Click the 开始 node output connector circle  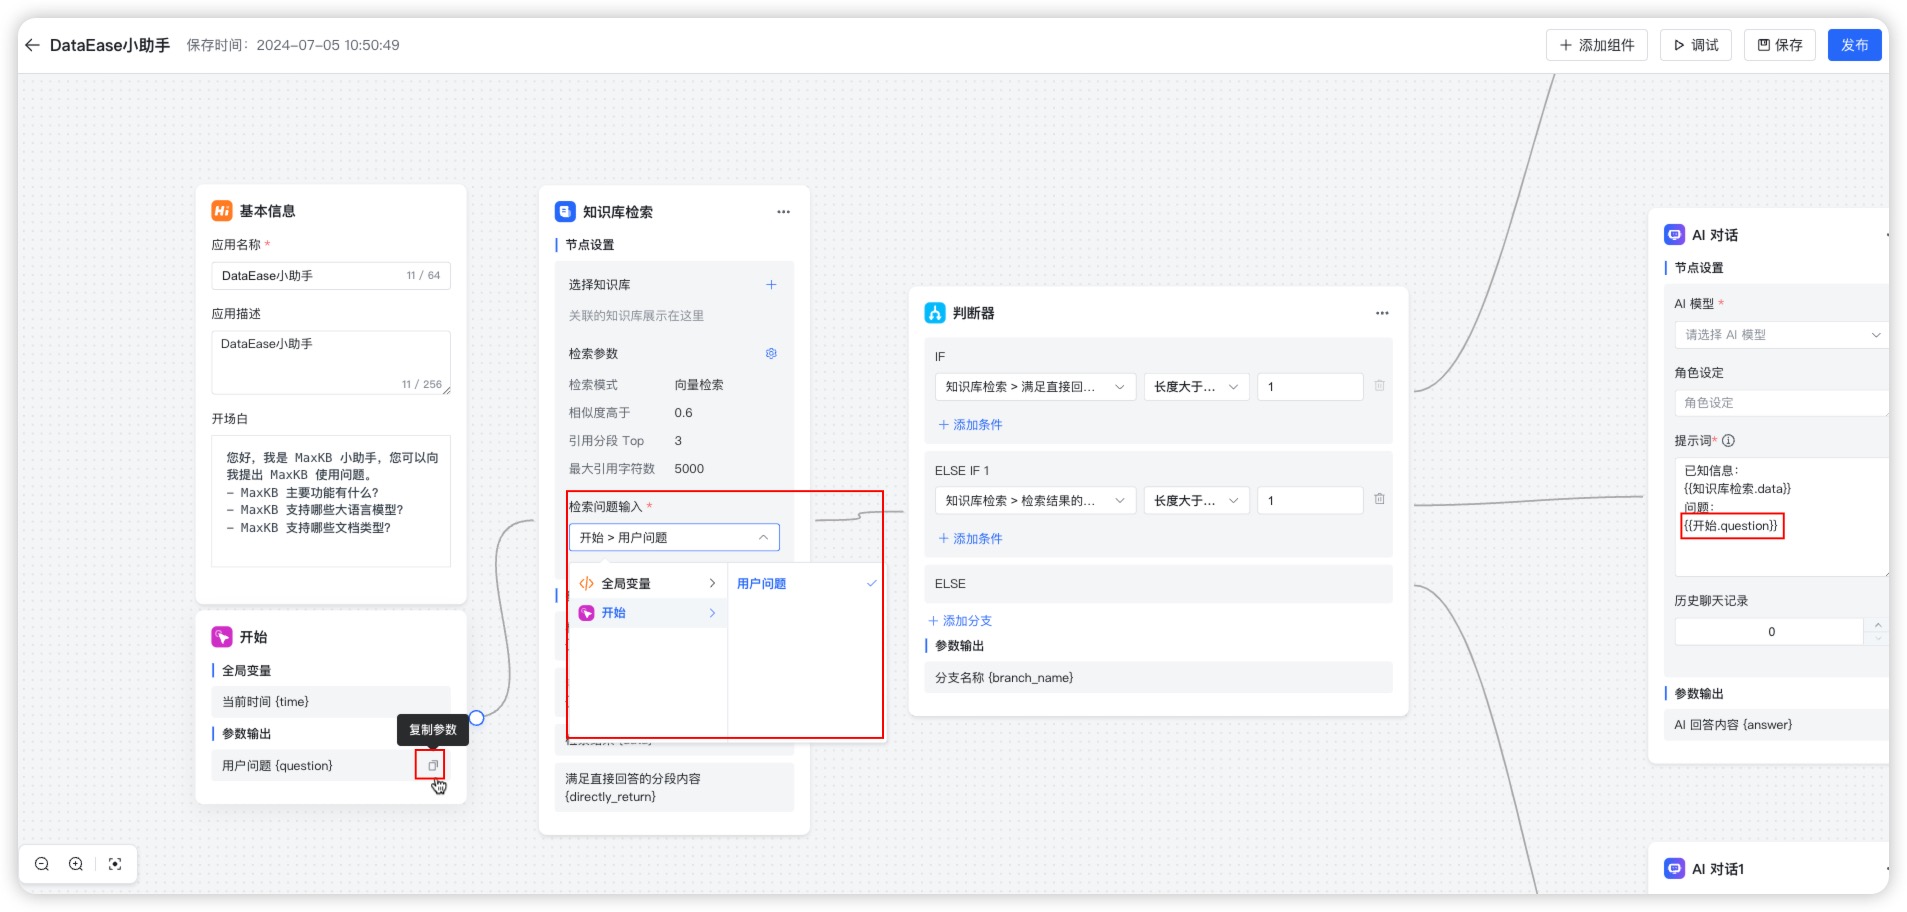[x=477, y=718]
